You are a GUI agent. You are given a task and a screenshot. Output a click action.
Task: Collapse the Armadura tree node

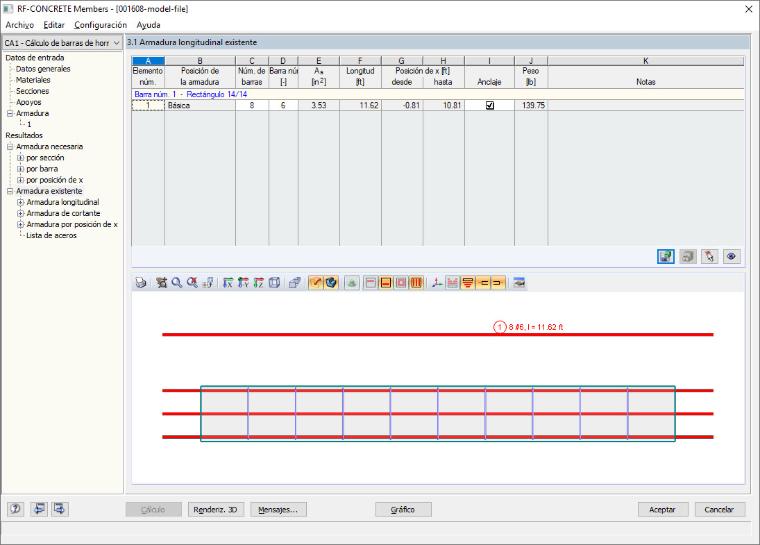[x=10, y=113]
